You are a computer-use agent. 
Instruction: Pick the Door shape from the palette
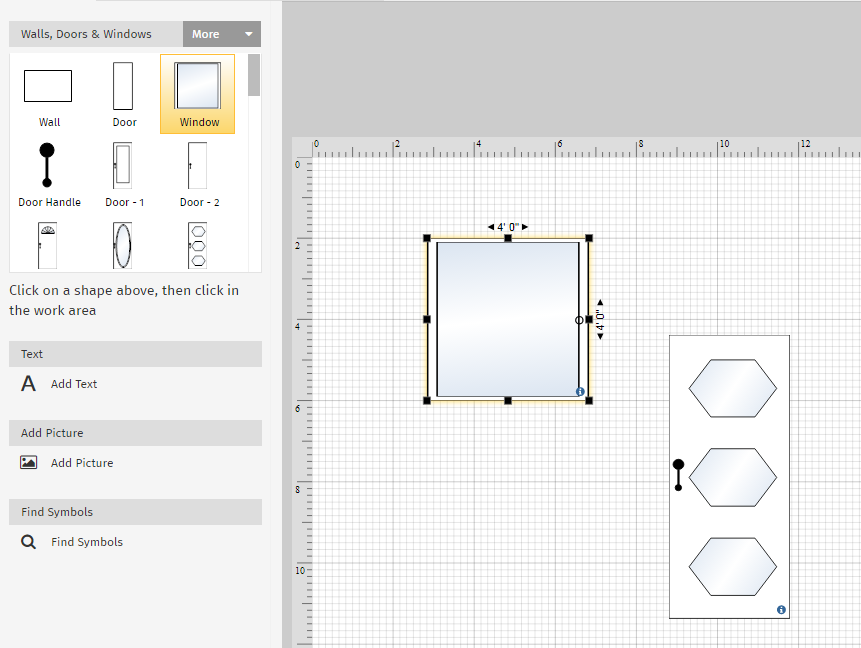123,87
